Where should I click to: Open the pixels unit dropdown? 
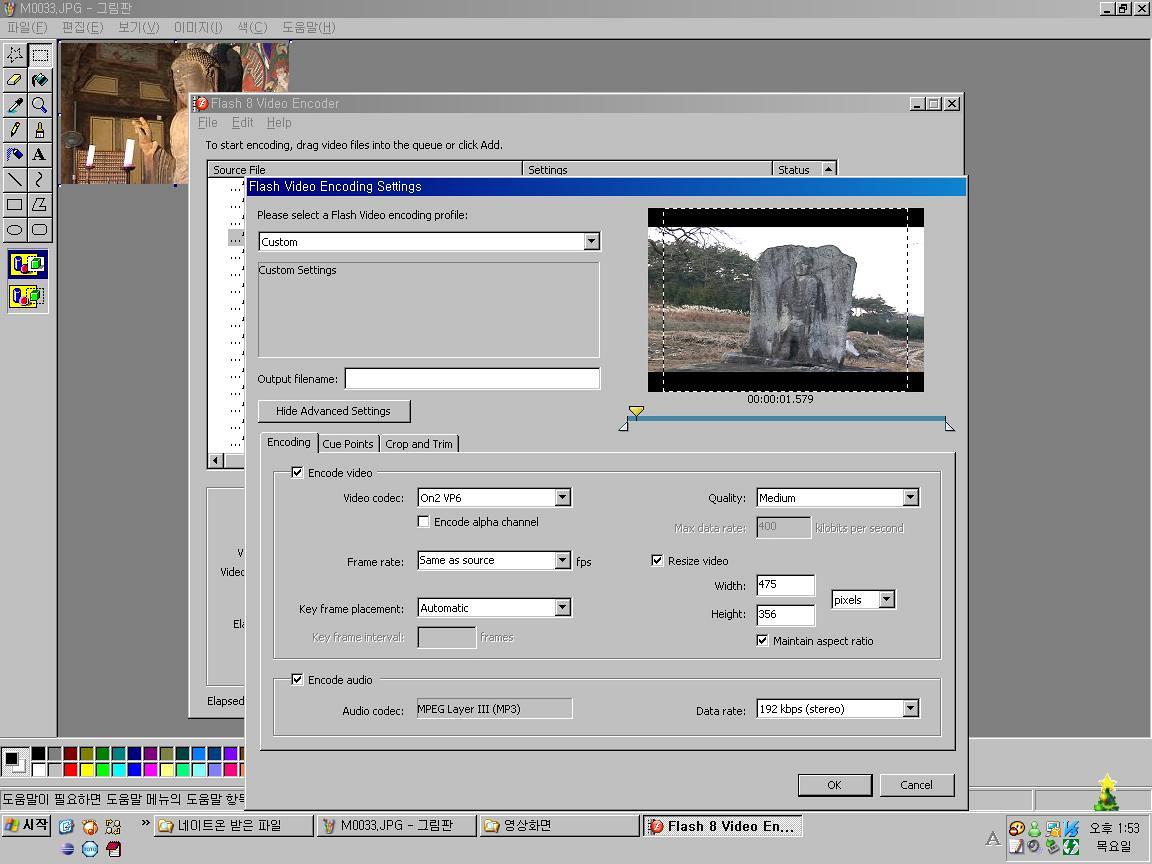click(887, 600)
